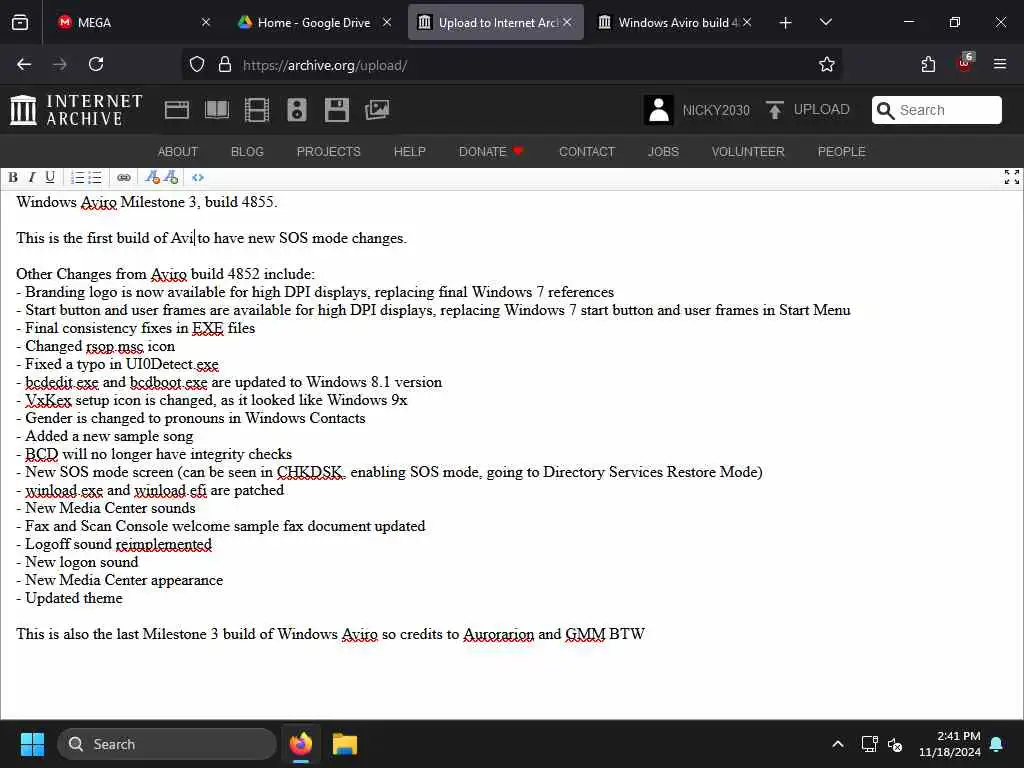1024x768 pixels.
Task: Open the notification bell icon
Action: pos(997,744)
